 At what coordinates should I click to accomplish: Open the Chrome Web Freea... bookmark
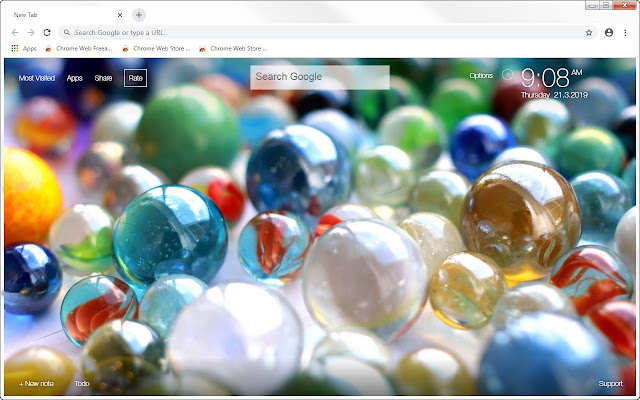[x=78, y=48]
